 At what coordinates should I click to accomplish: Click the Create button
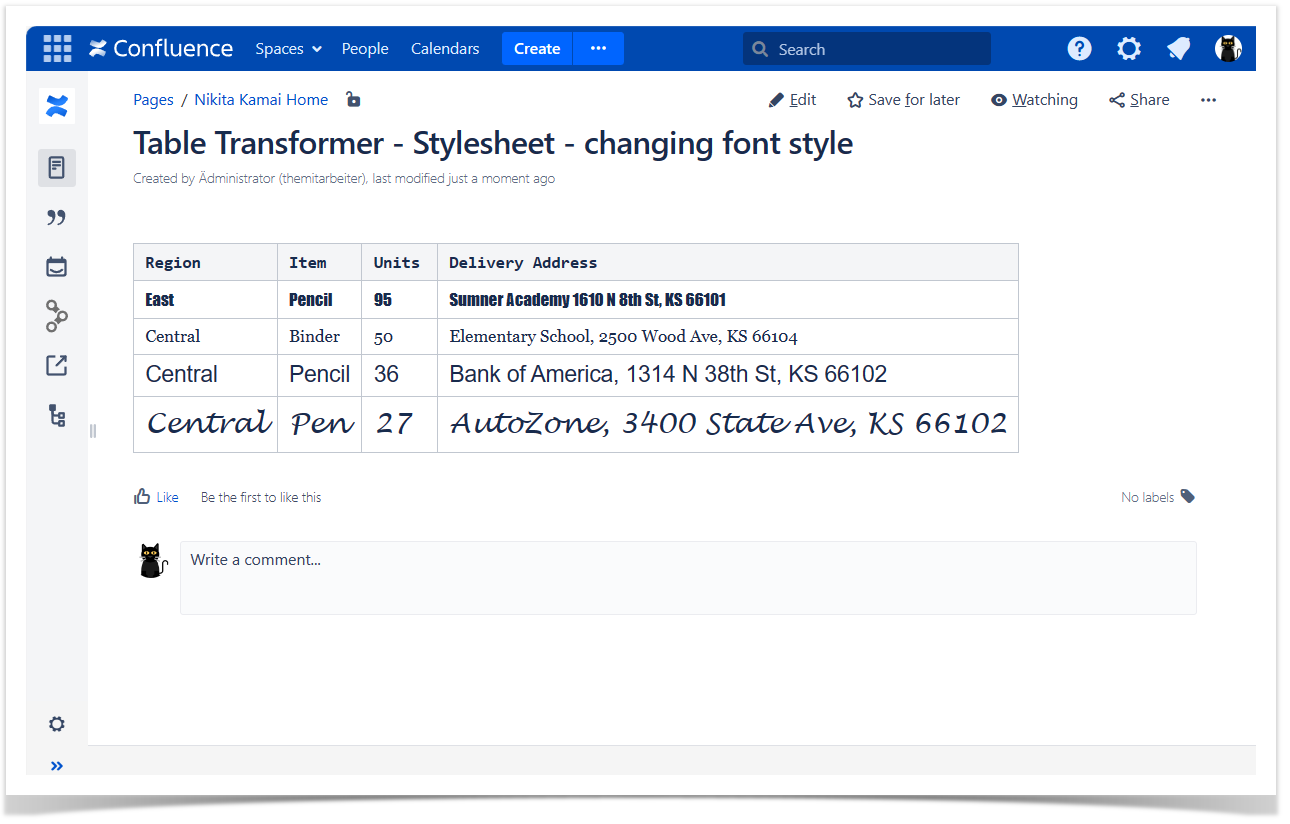pyautogui.click(x=537, y=48)
